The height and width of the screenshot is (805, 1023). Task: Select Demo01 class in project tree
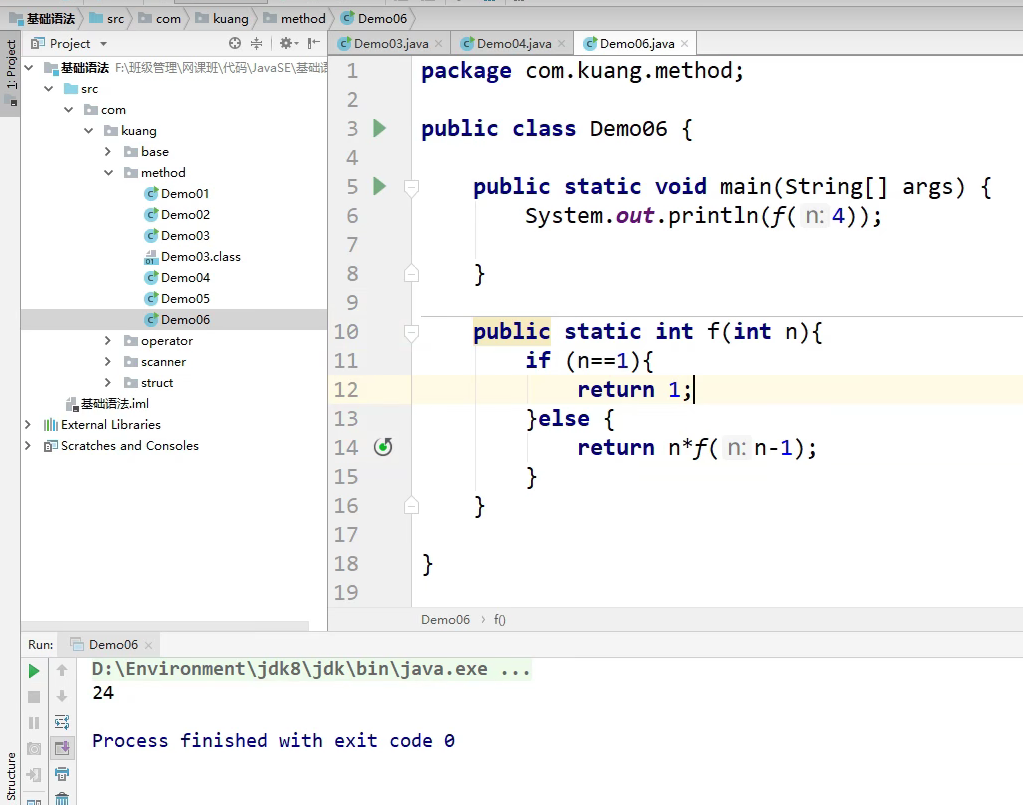[177, 193]
